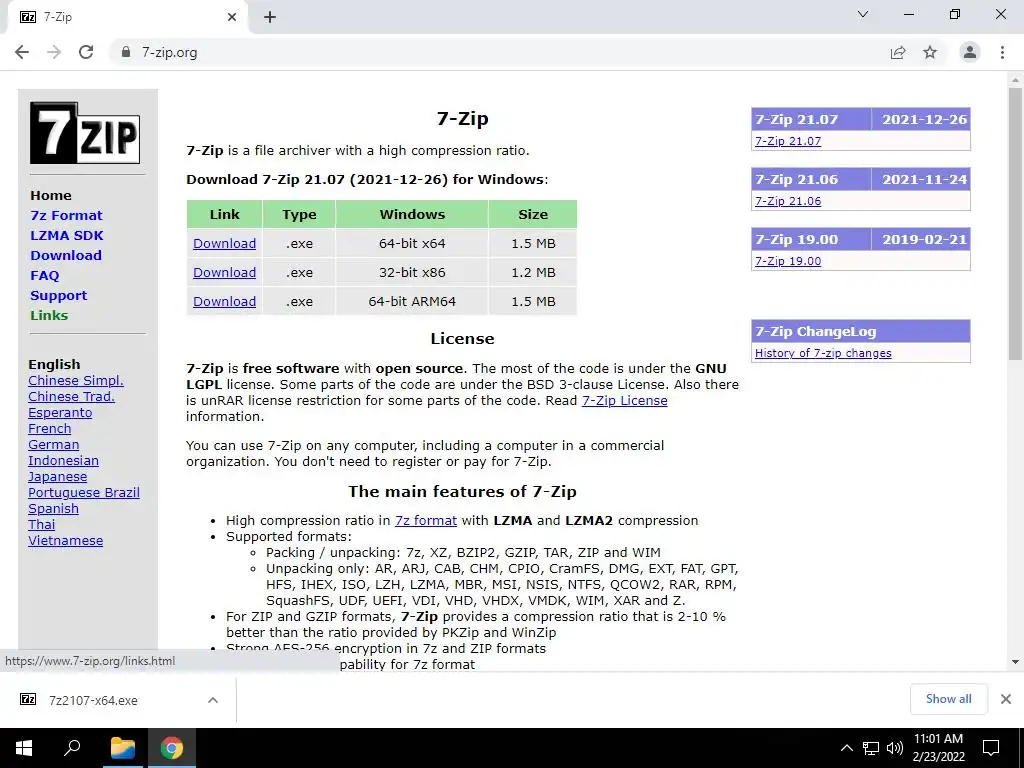Reload the 7-zip.org page
Viewport: 1024px width, 768px height.
coord(86,52)
